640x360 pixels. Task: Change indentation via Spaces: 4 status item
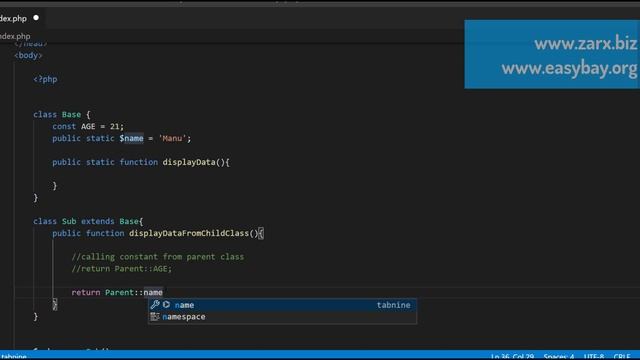point(559,356)
